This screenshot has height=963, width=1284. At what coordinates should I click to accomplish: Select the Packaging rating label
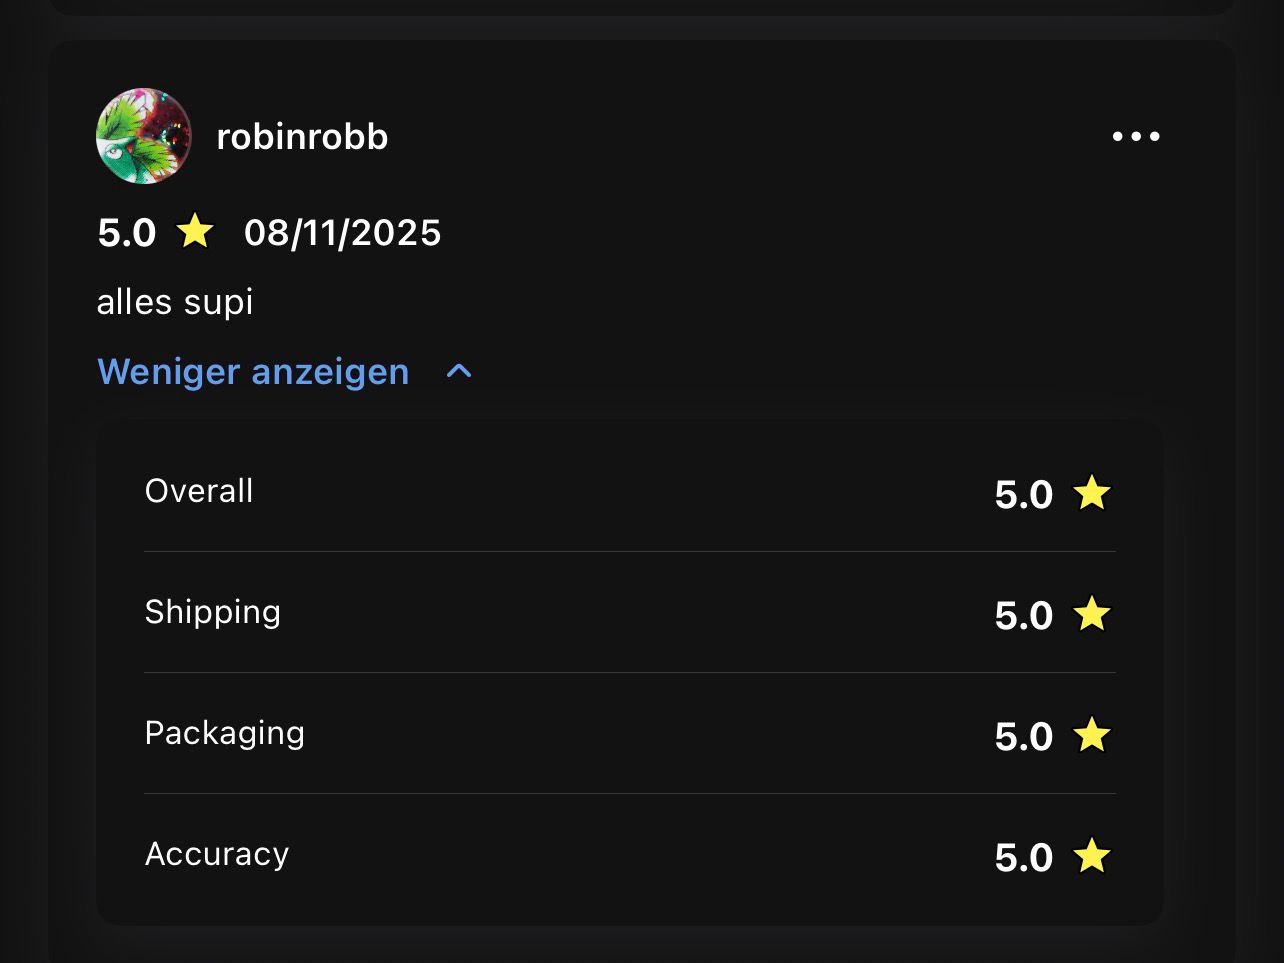(225, 733)
